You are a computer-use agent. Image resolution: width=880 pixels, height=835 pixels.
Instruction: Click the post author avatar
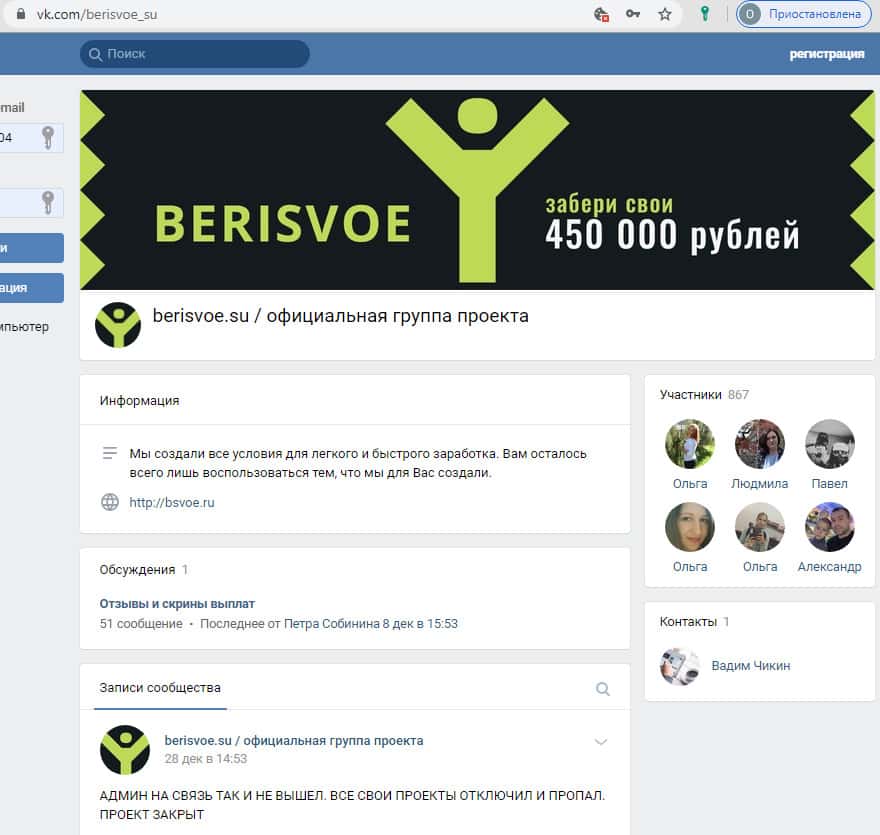tap(125, 750)
